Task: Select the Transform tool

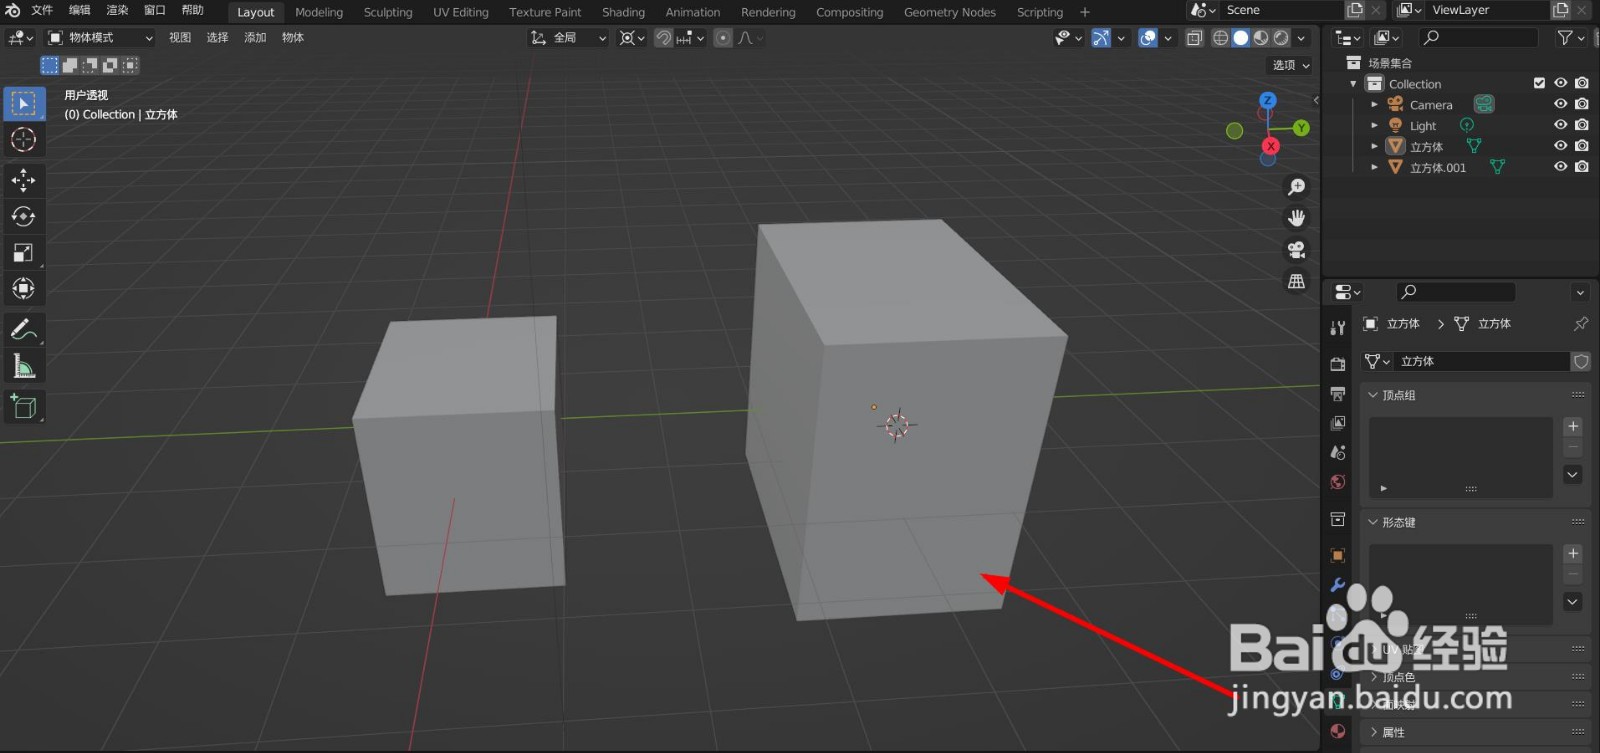Action: pyautogui.click(x=24, y=289)
